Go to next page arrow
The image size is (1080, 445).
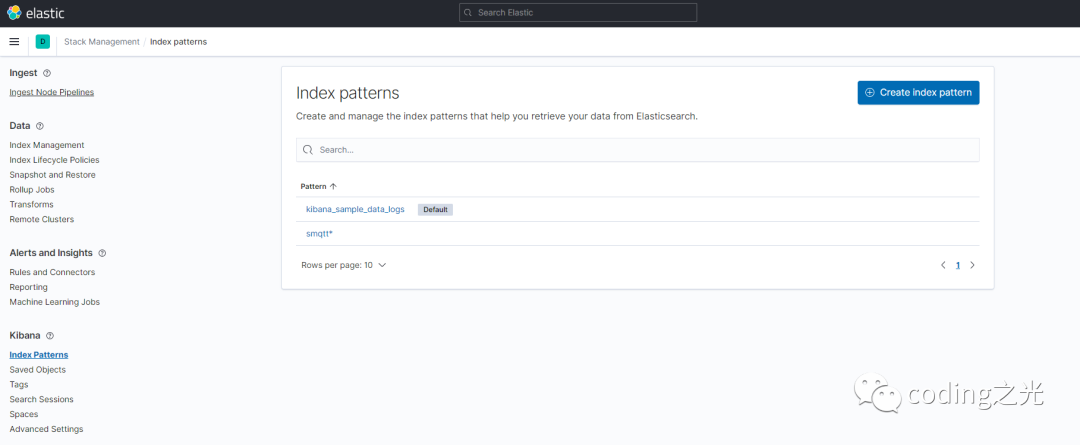click(x=972, y=265)
